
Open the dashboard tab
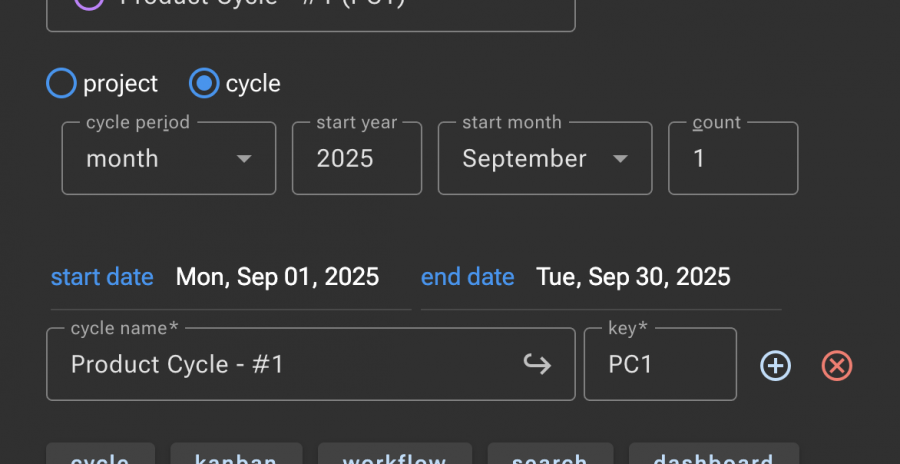click(713, 456)
